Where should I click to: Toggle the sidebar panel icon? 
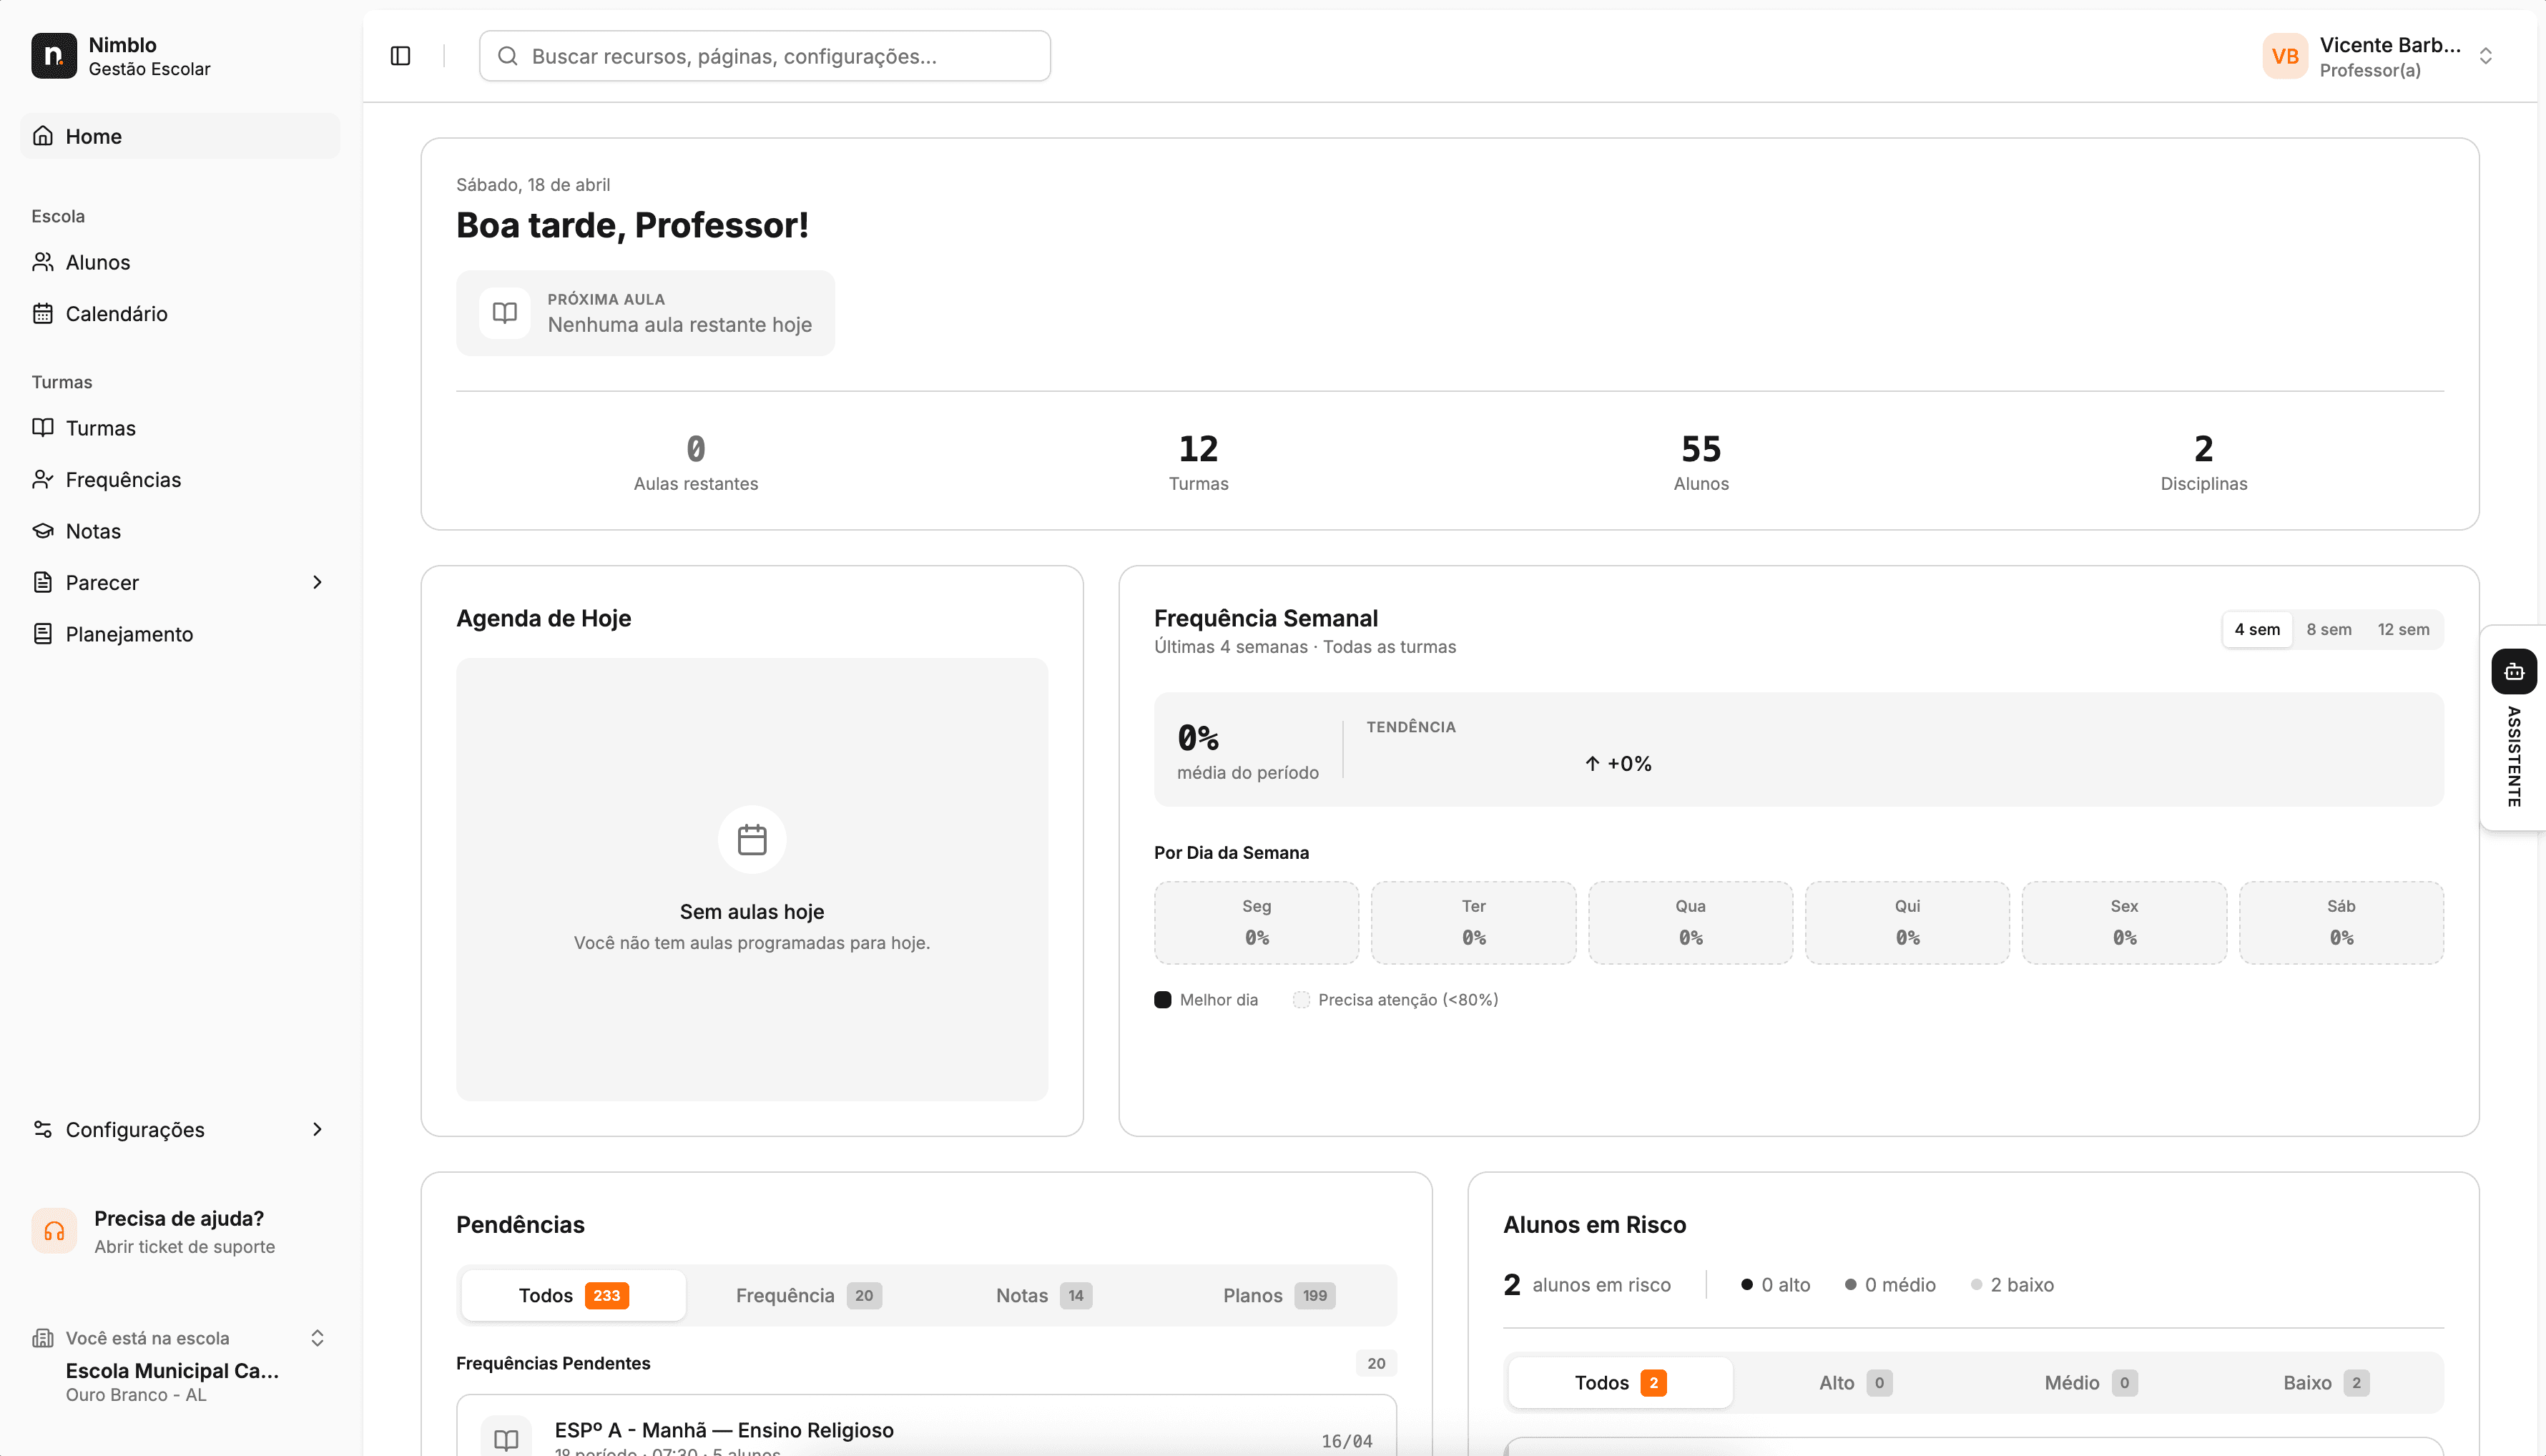[400, 56]
